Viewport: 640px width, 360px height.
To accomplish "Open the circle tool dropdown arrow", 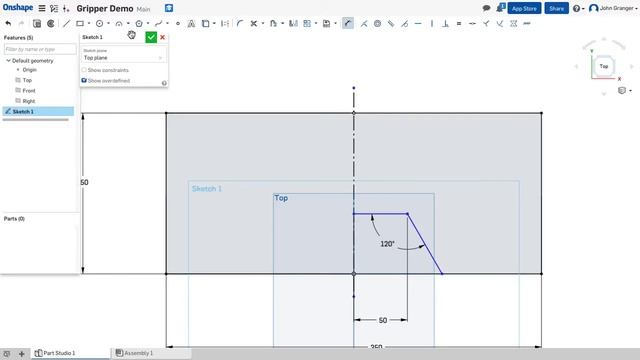I will pos(108,24).
